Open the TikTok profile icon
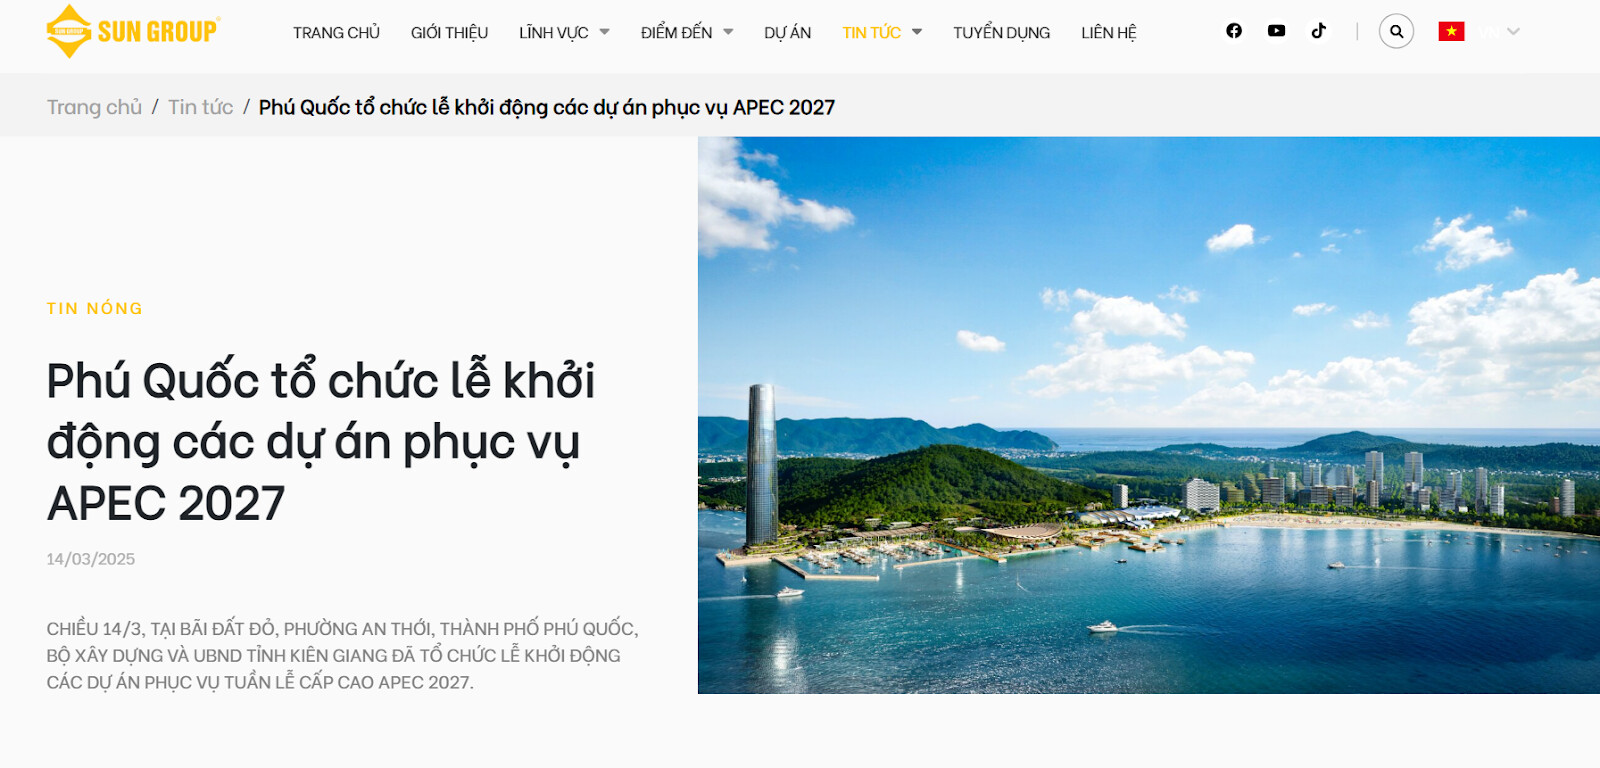The image size is (1600, 768). (1319, 31)
